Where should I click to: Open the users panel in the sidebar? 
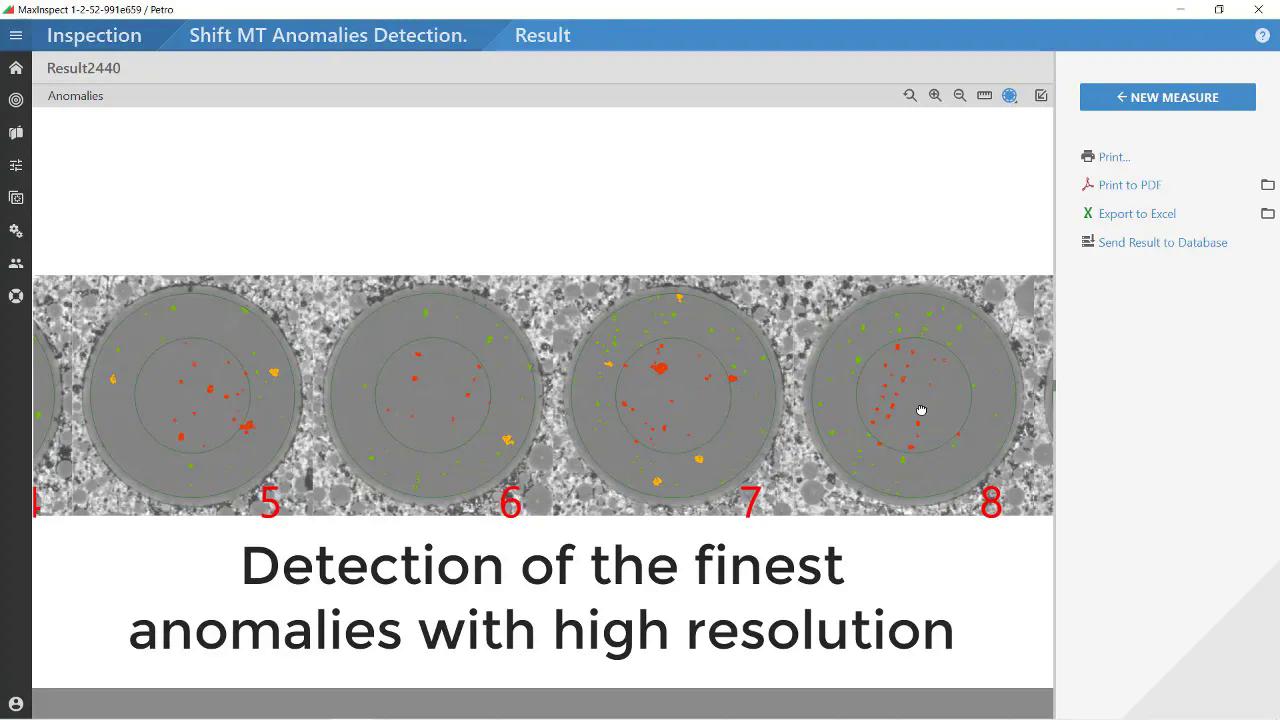[15, 263]
